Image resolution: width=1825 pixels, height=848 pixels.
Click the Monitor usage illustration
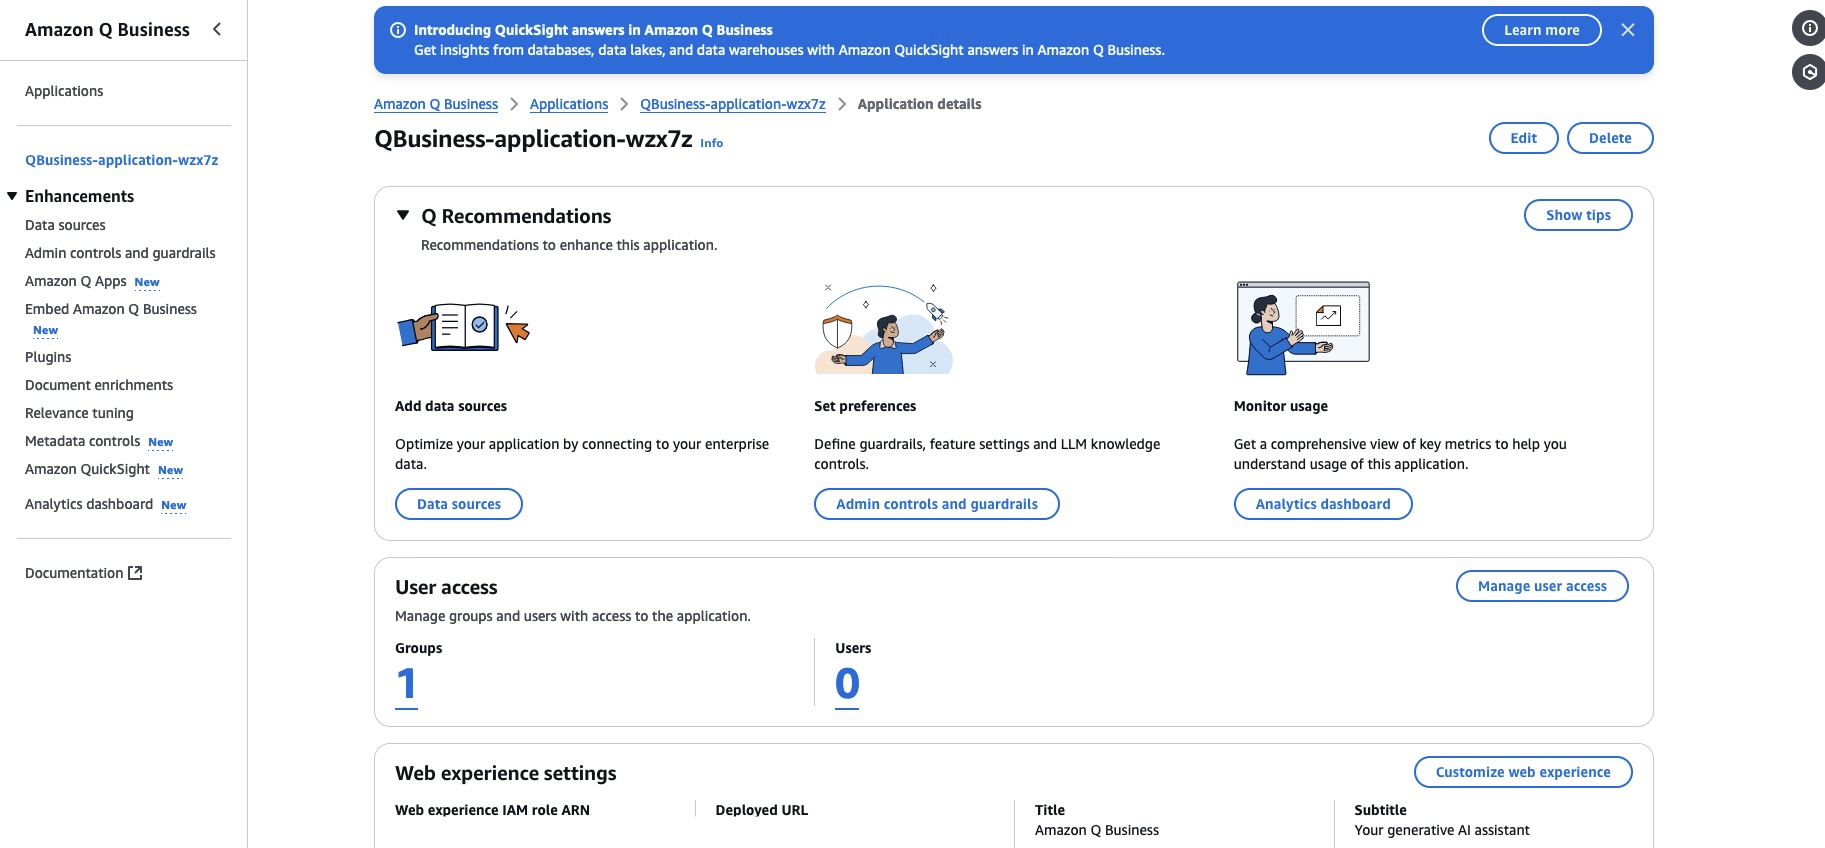[x=1303, y=328]
